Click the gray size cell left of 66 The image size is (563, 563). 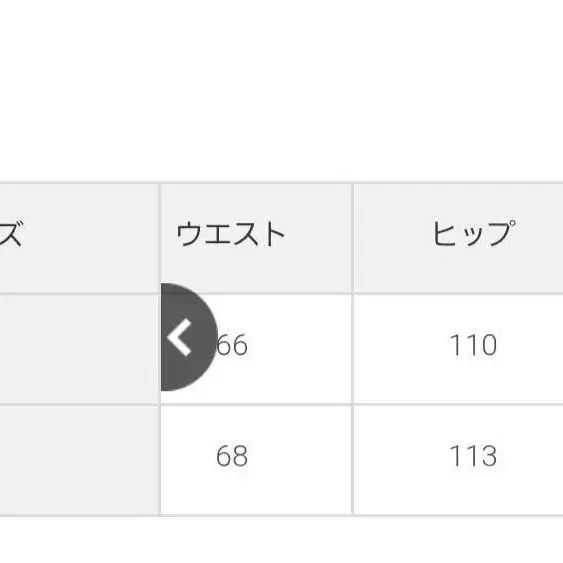pyautogui.click(x=79, y=349)
